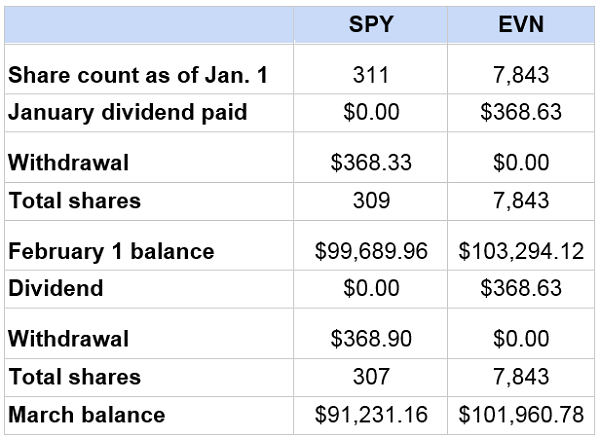Click the SPY share count 311
600x438 pixels.
tap(370, 75)
